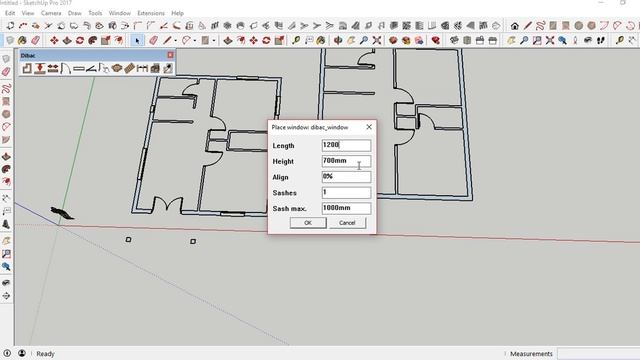Expand the Shapes tool dropdown arrow
This screenshot has width=640, height=360.
pos(214,40)
